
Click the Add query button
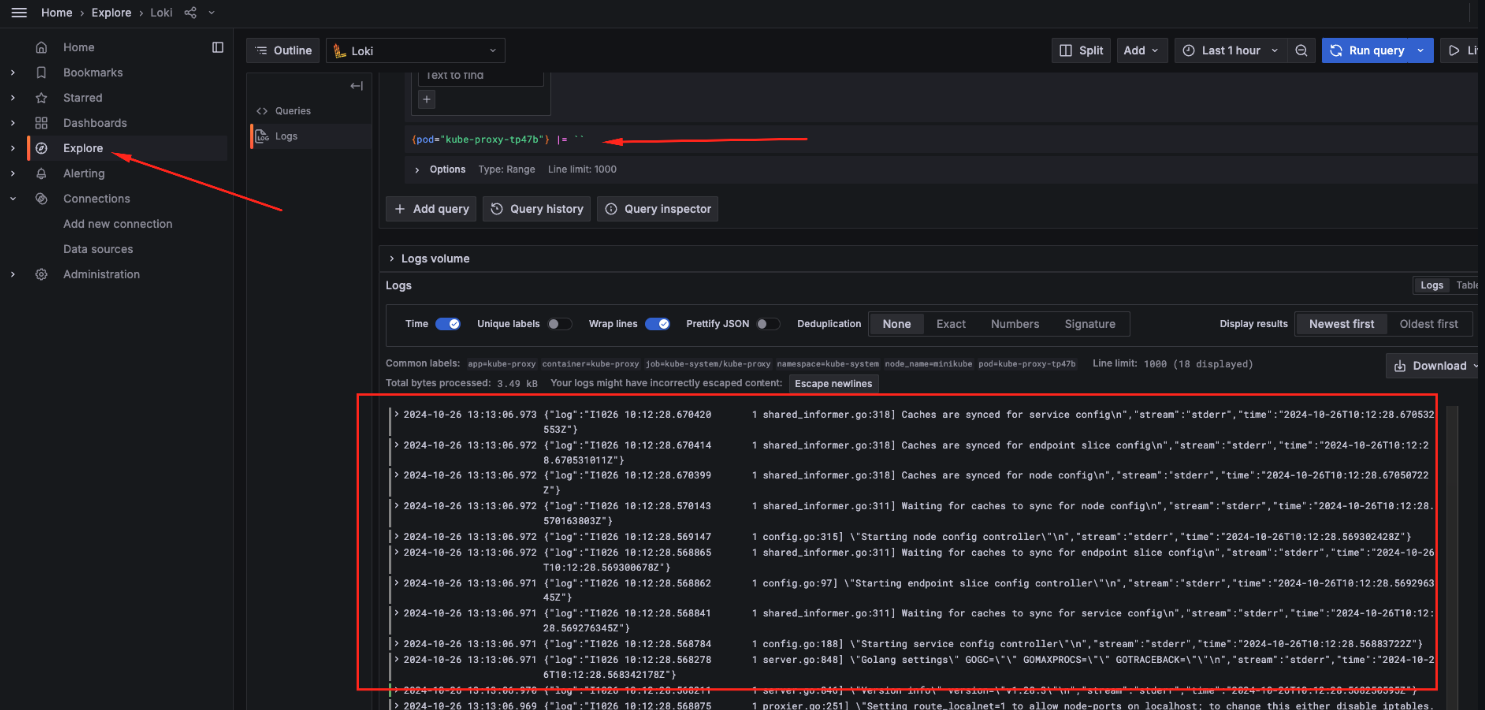click(x=432, y=209)
